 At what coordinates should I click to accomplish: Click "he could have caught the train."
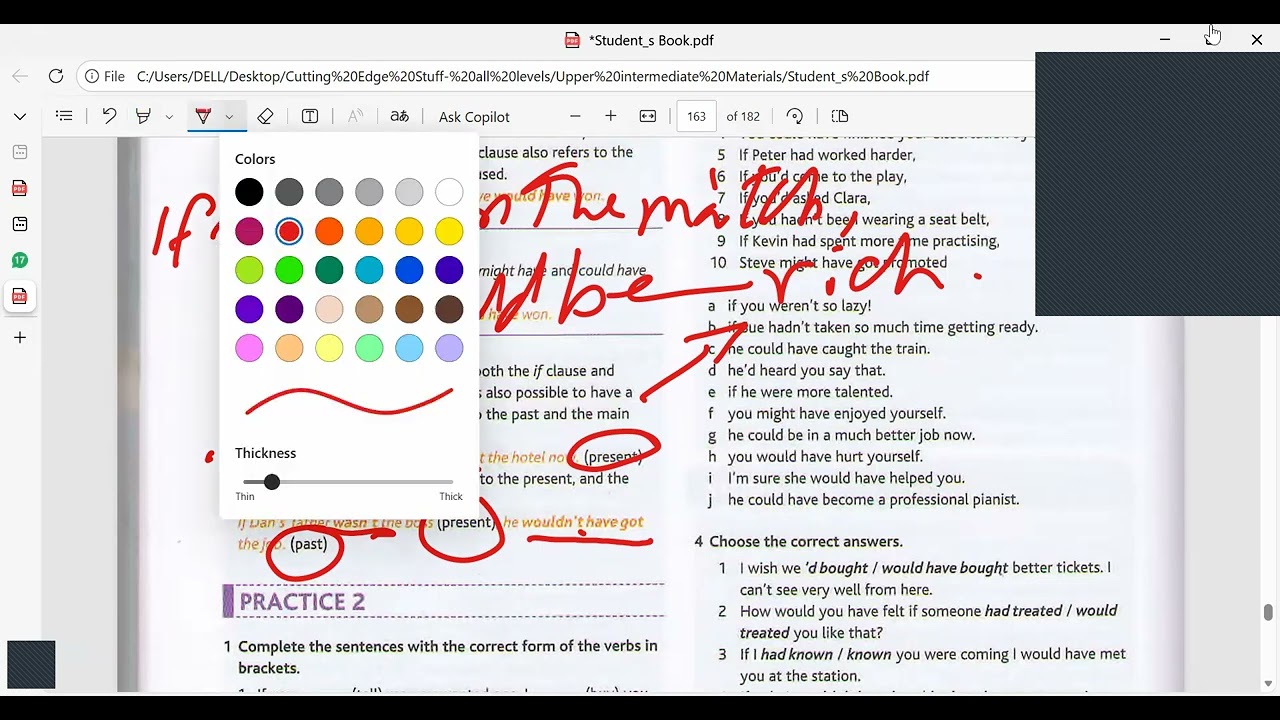tap(829, 349)
